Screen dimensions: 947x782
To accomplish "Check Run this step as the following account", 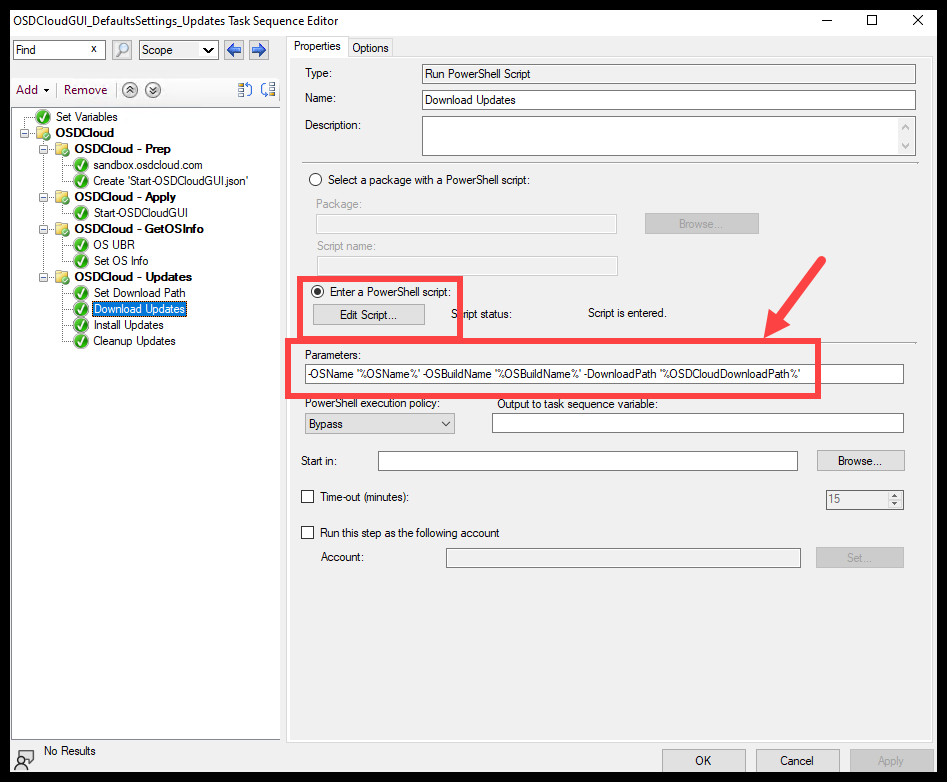I will tap(307, 533).
